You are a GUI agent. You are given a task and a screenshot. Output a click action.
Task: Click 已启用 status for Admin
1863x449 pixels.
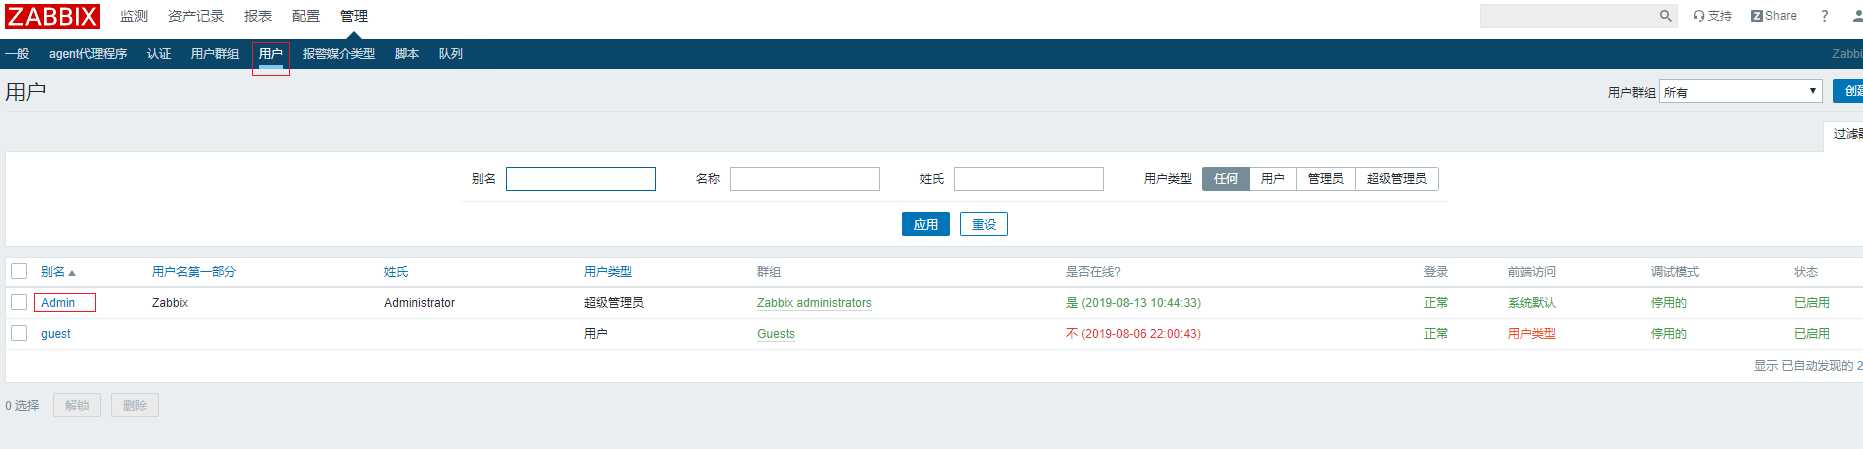coord(1812,303)
